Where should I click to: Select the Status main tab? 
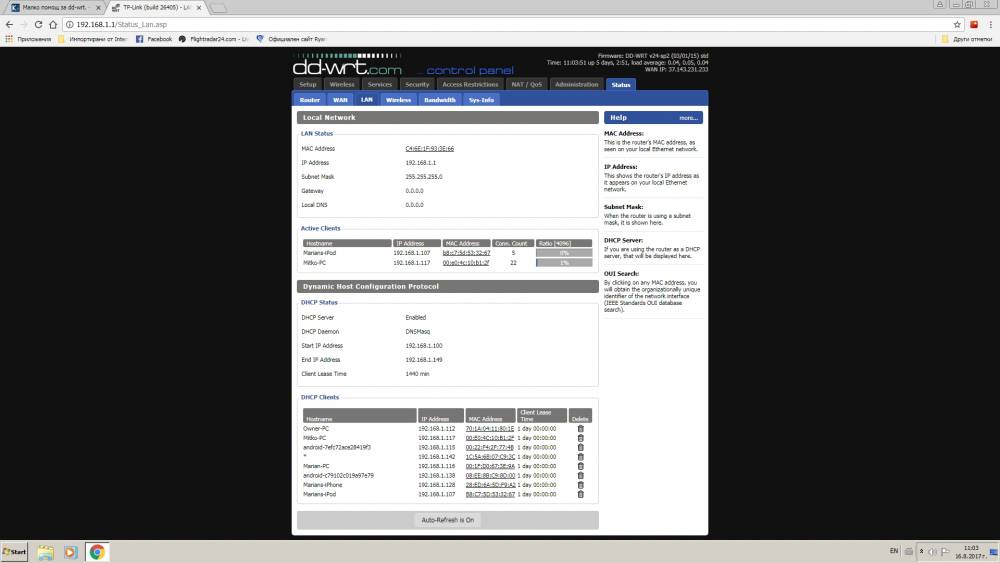[621, 84]
